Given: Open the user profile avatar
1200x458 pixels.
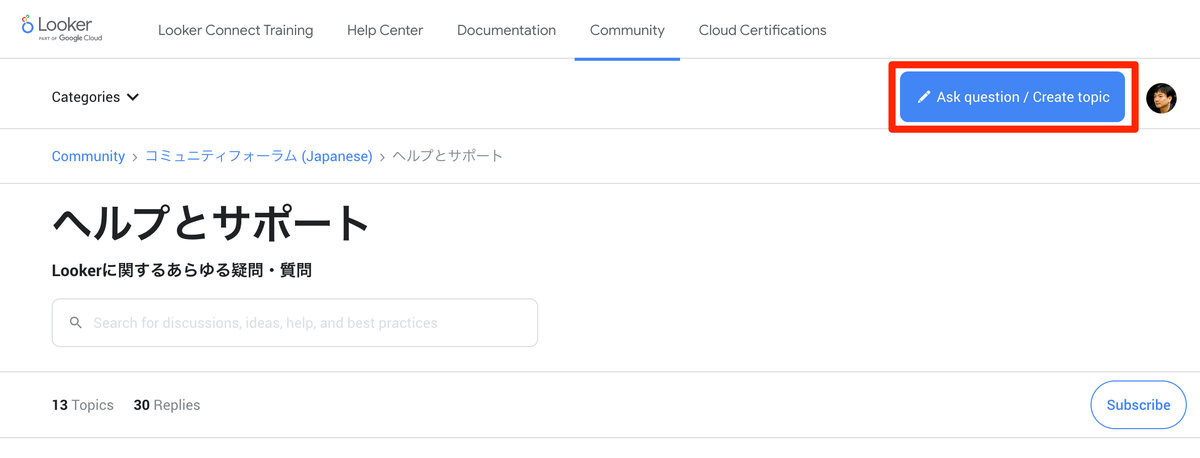Looking at the screenshot, I should coord(1161,97).
